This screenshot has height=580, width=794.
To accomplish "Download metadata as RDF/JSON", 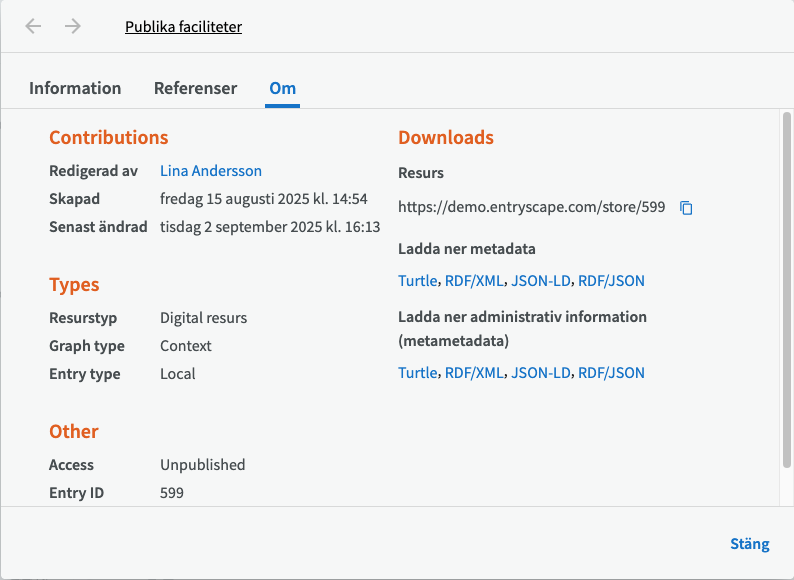I will click(x=611, y=281).
